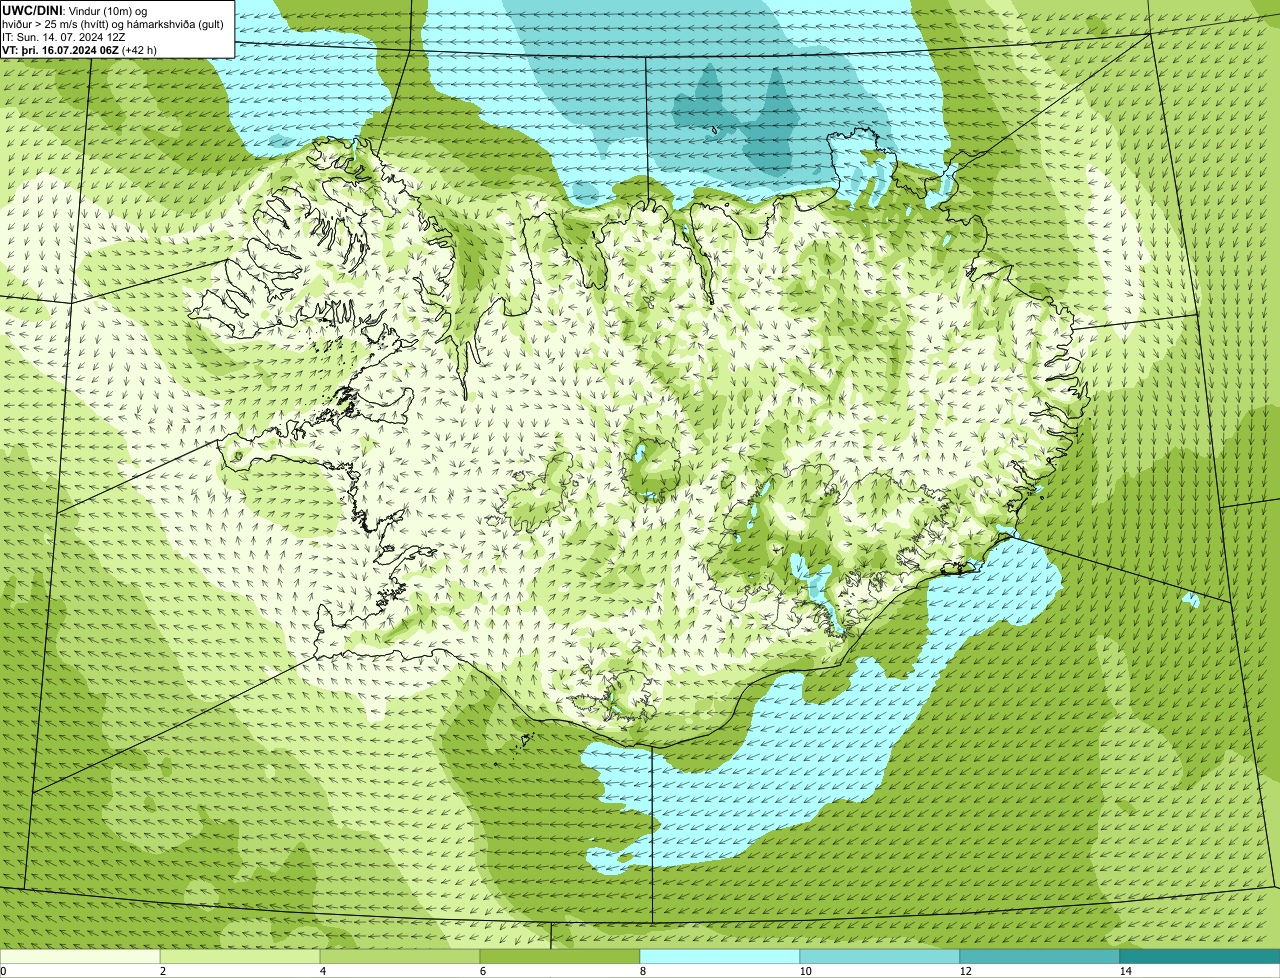Click the '14' label on the color scale
Viewport: 1280px width, 978px height.
[x=1125, y=971]
